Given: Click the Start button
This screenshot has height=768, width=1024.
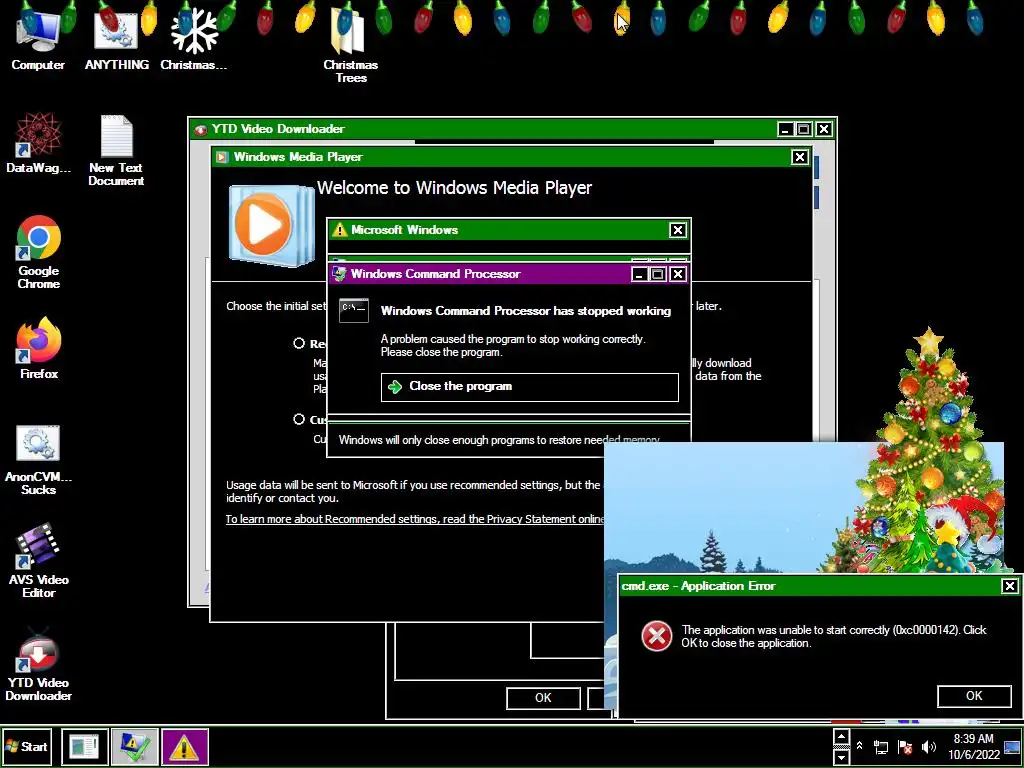Looking at the screenshot, I should pos(27,746).
